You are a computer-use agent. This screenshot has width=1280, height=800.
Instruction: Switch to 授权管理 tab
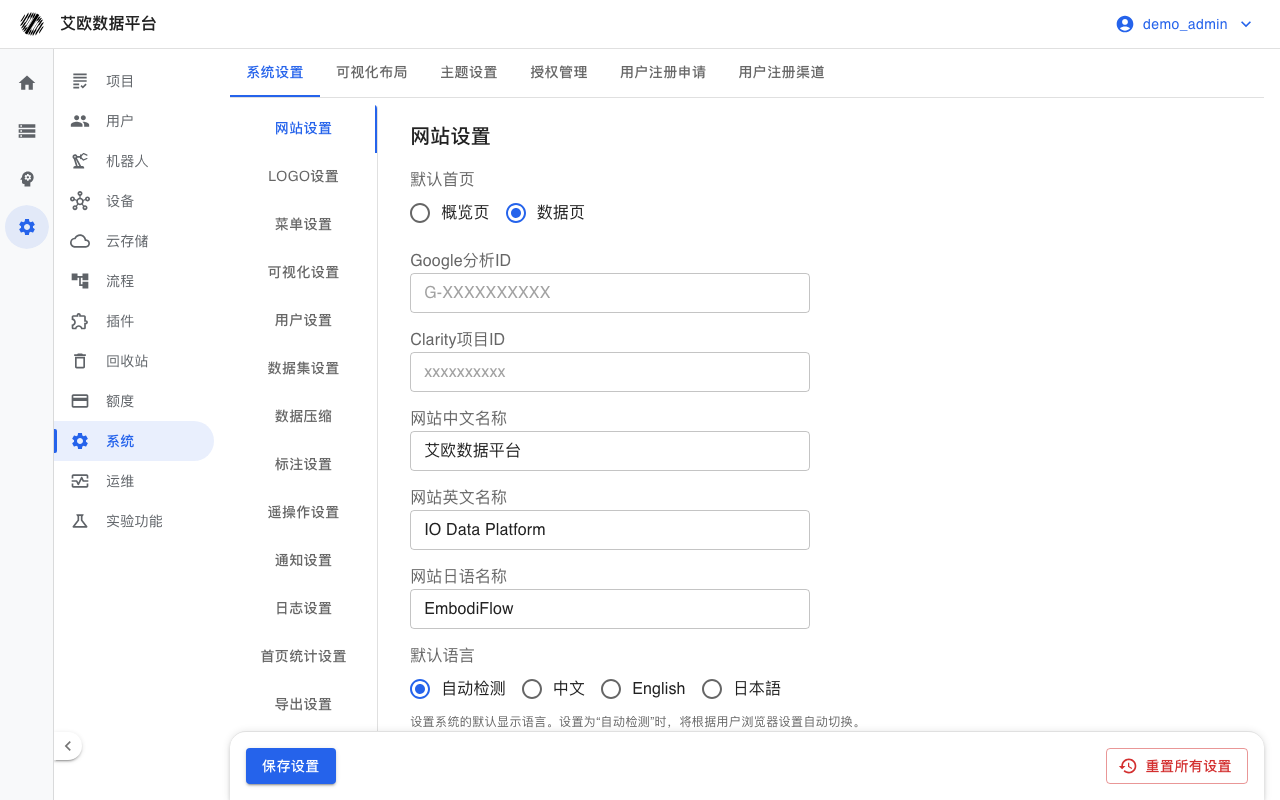point(559,72)
